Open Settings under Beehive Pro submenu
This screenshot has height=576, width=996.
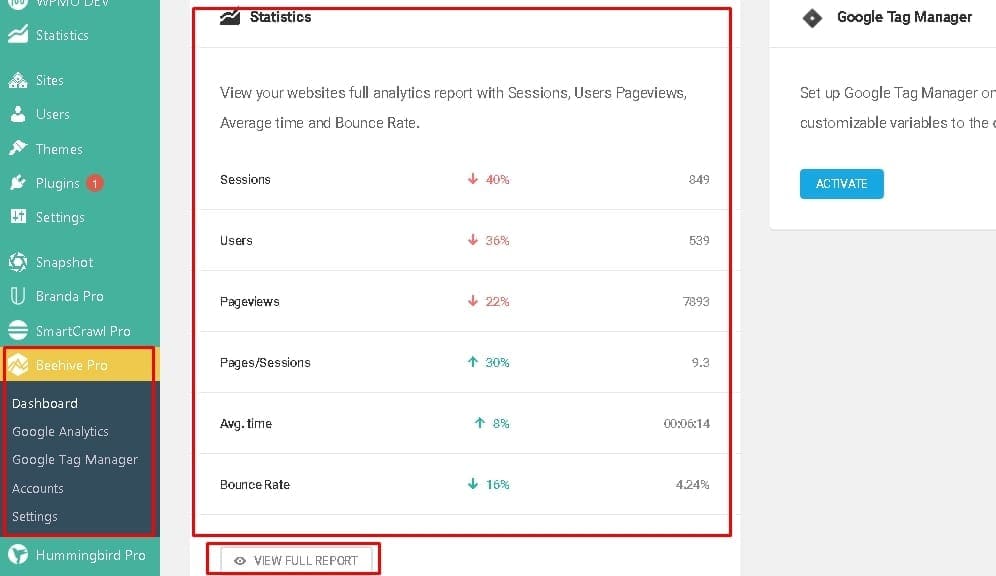34,517
